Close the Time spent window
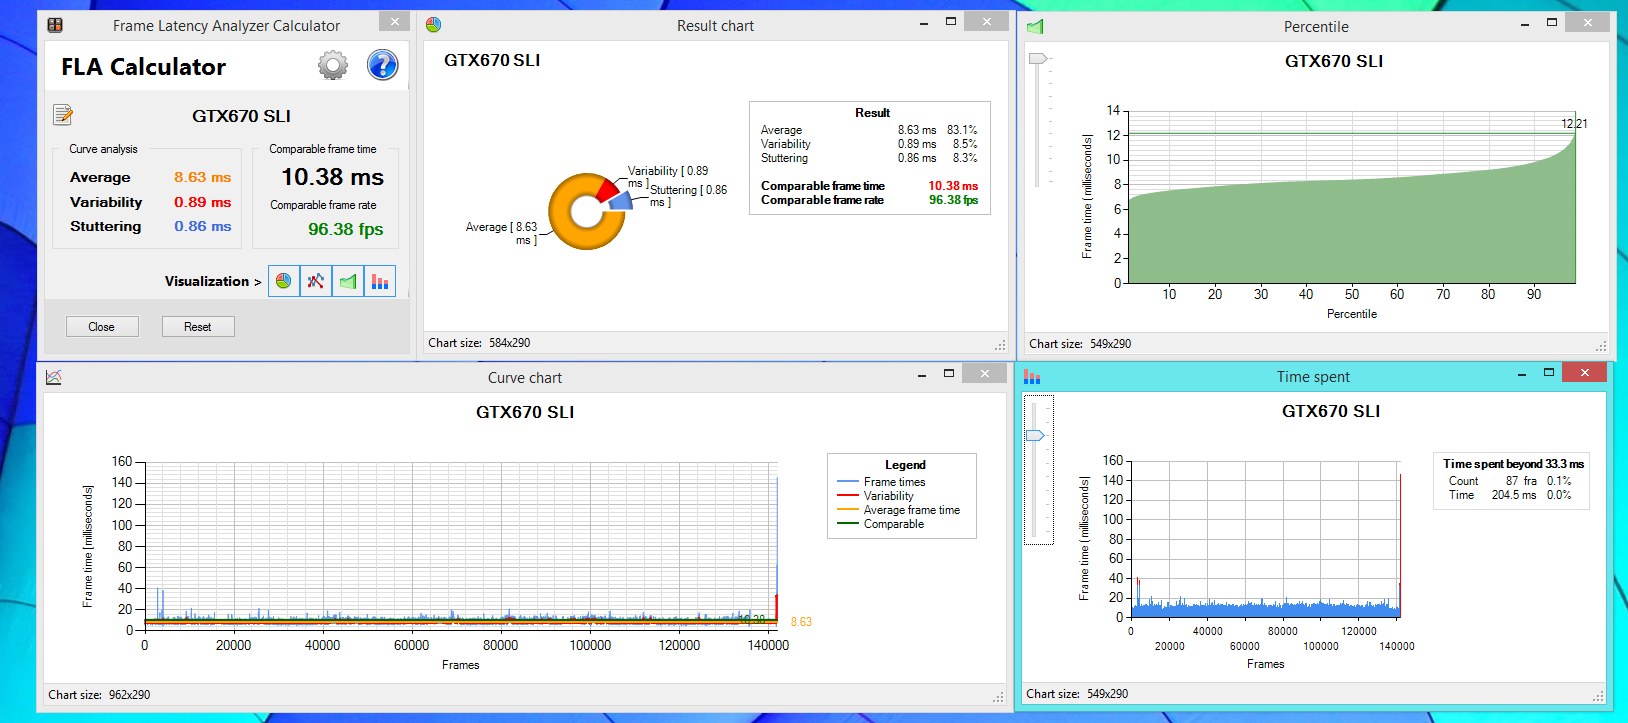The width and height of the screenshot is (1628, 723). click(1584, 372)
